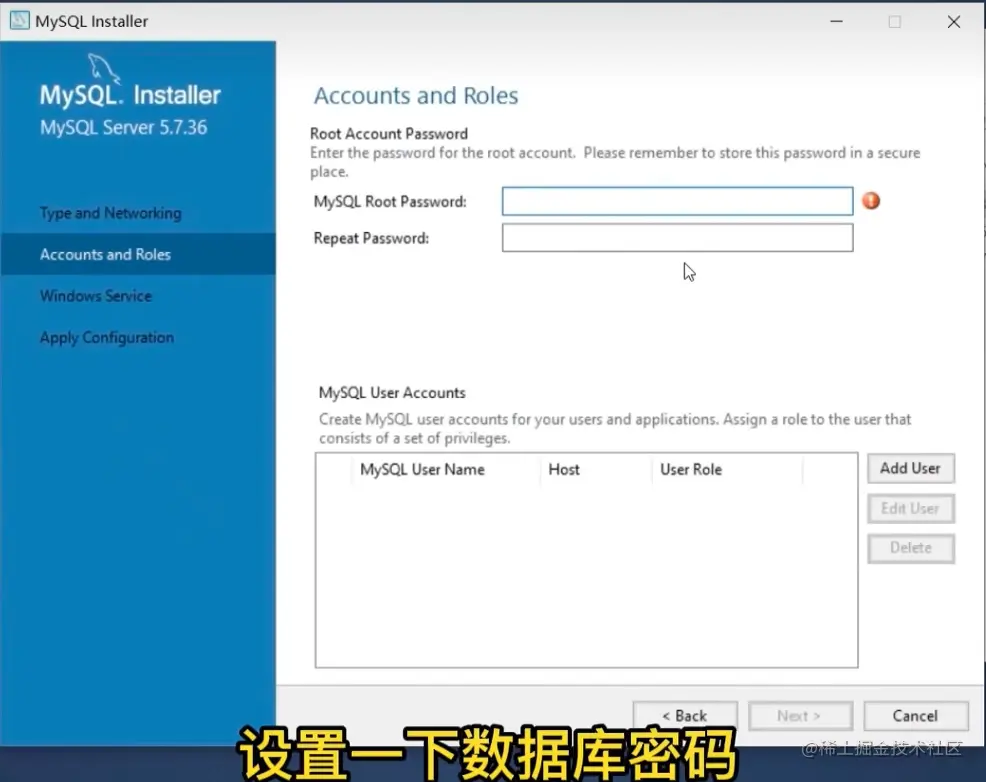This screenshot has width=986, height=782.
Task: Click the Accounts and Roles heading
Action: point(416,96)
